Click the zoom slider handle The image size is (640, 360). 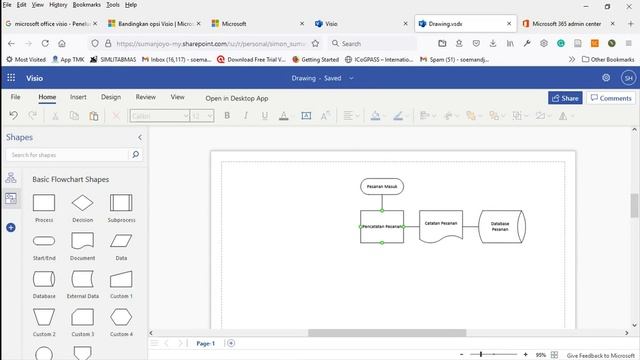481,355
